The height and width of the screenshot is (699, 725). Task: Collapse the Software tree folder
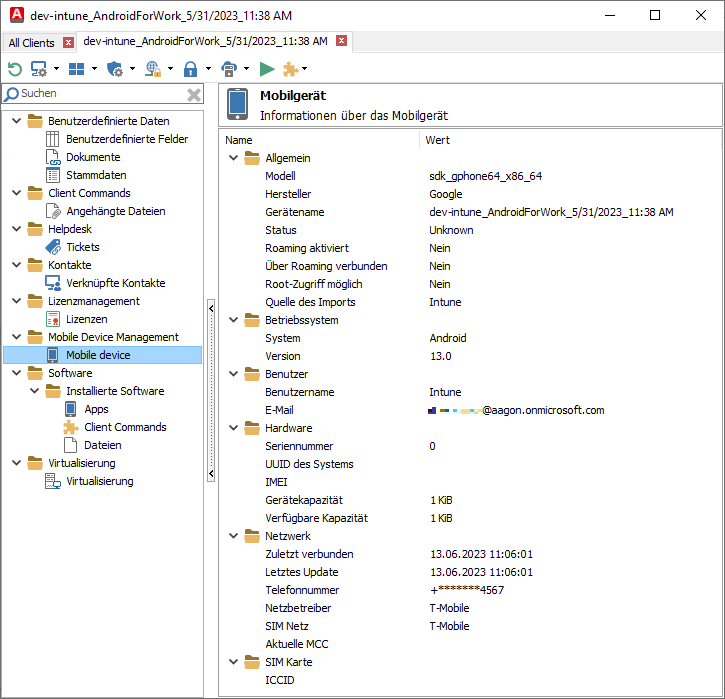coord(17,373)
